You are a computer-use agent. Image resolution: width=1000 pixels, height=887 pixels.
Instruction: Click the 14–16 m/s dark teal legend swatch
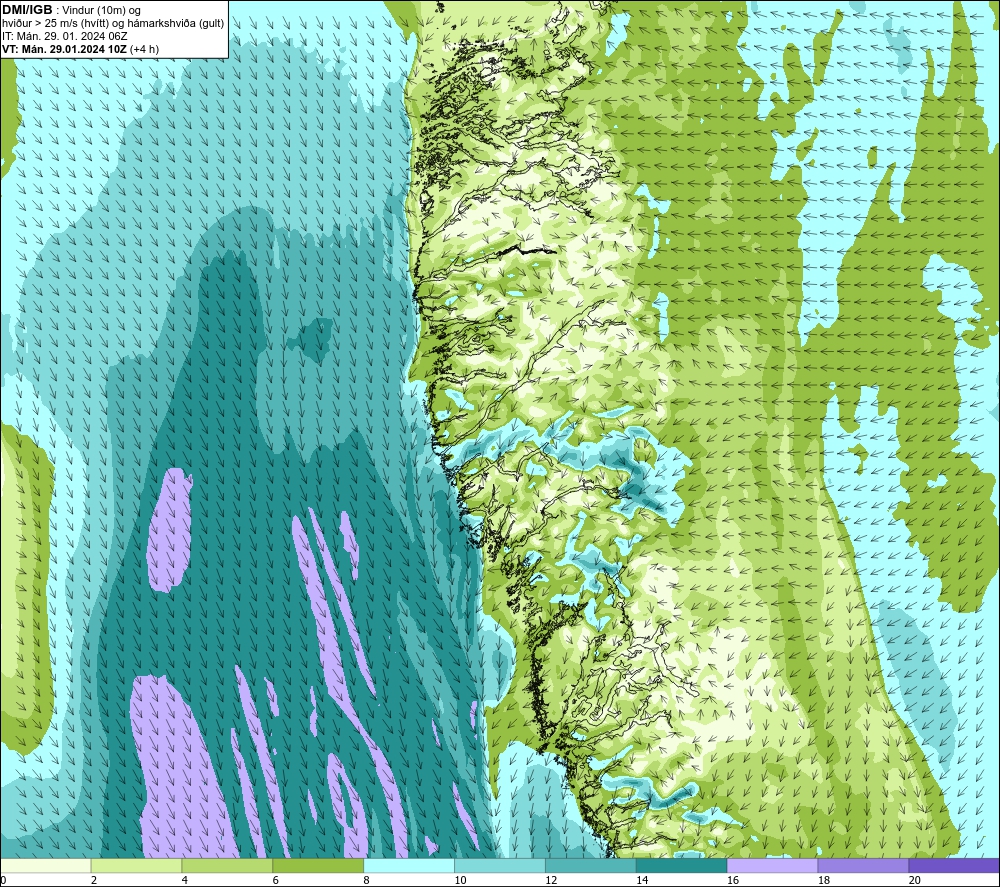click(681, 865)
